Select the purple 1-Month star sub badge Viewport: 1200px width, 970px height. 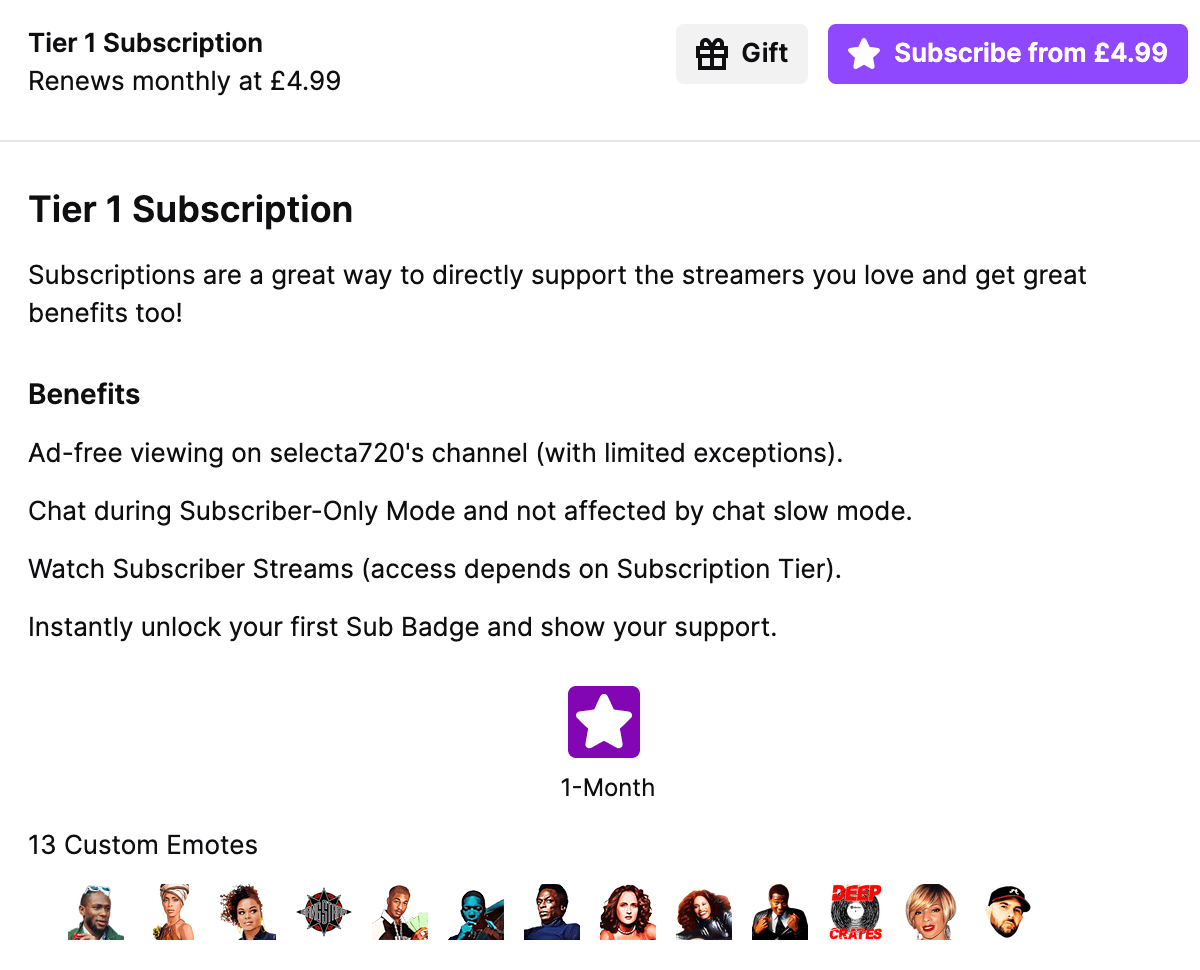tap(604, 722)
